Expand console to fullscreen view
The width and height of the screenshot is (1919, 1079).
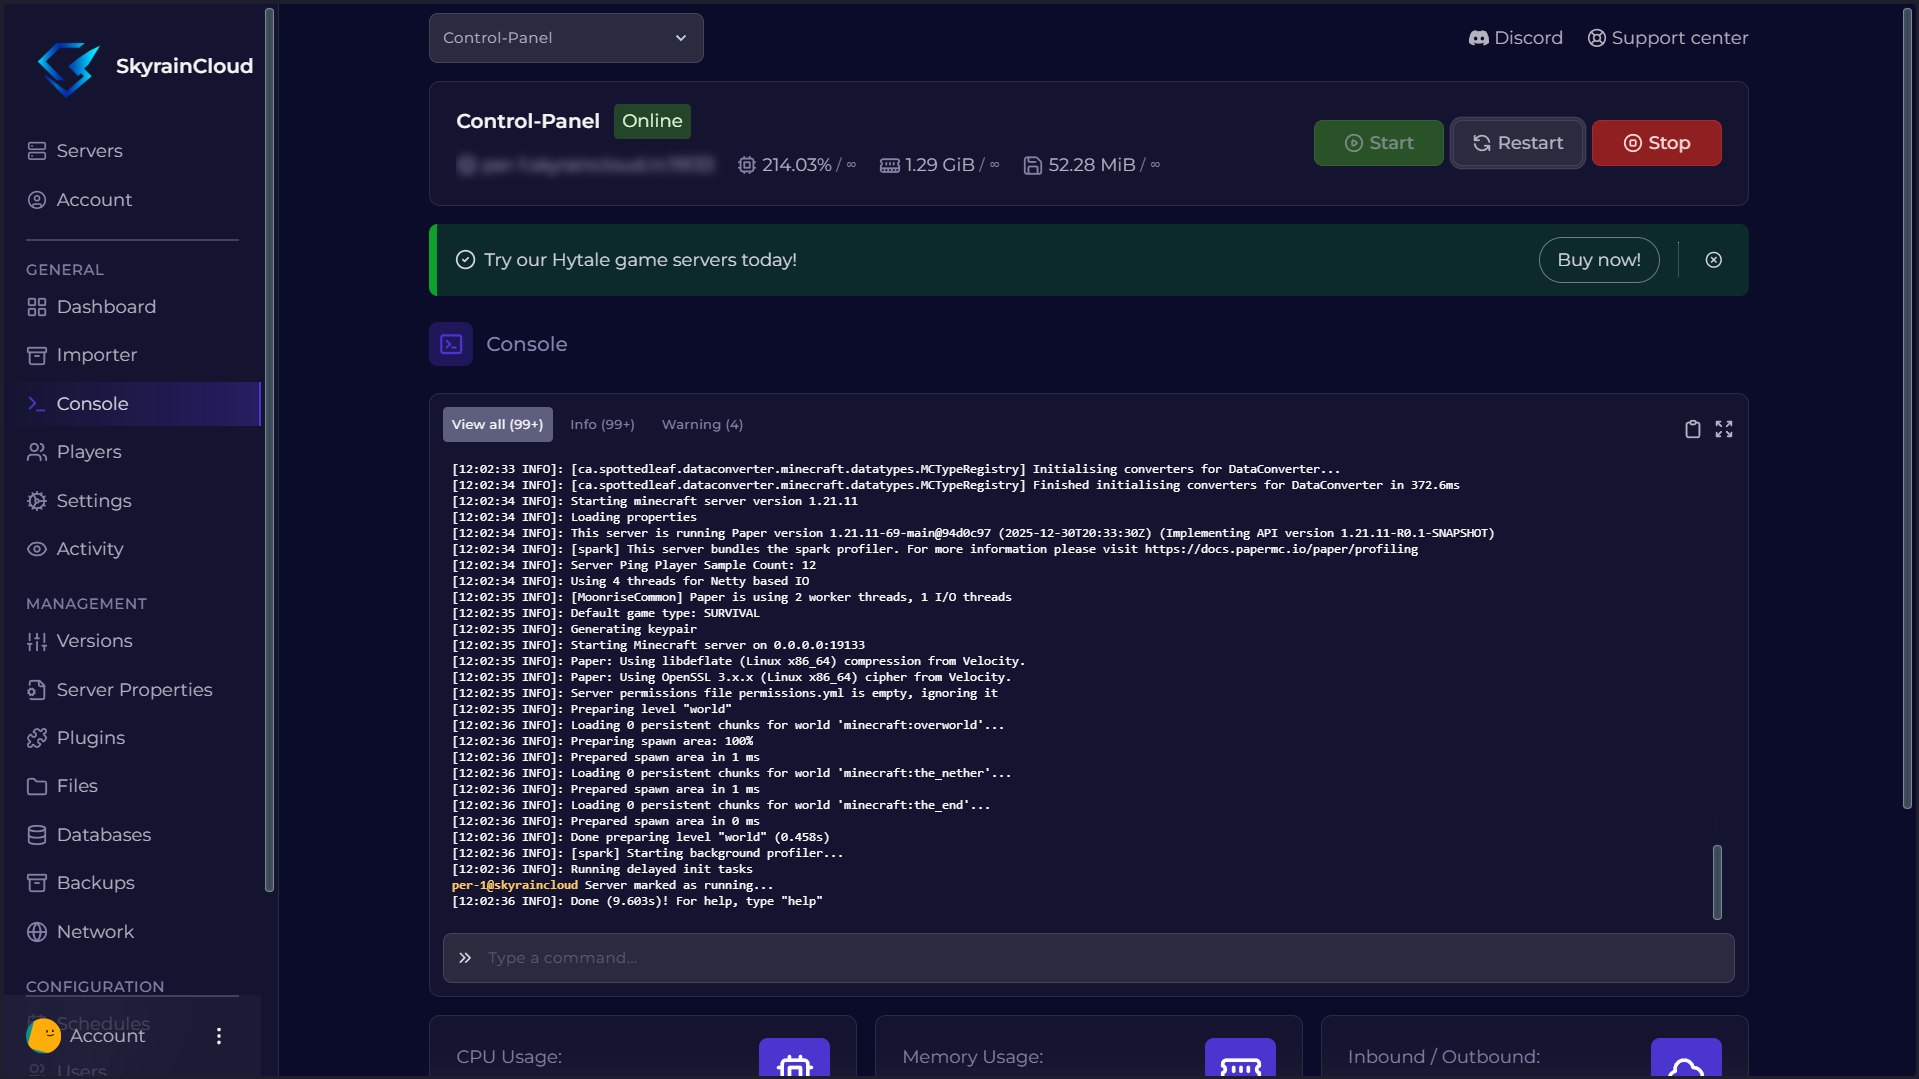tap(1725, 428)
